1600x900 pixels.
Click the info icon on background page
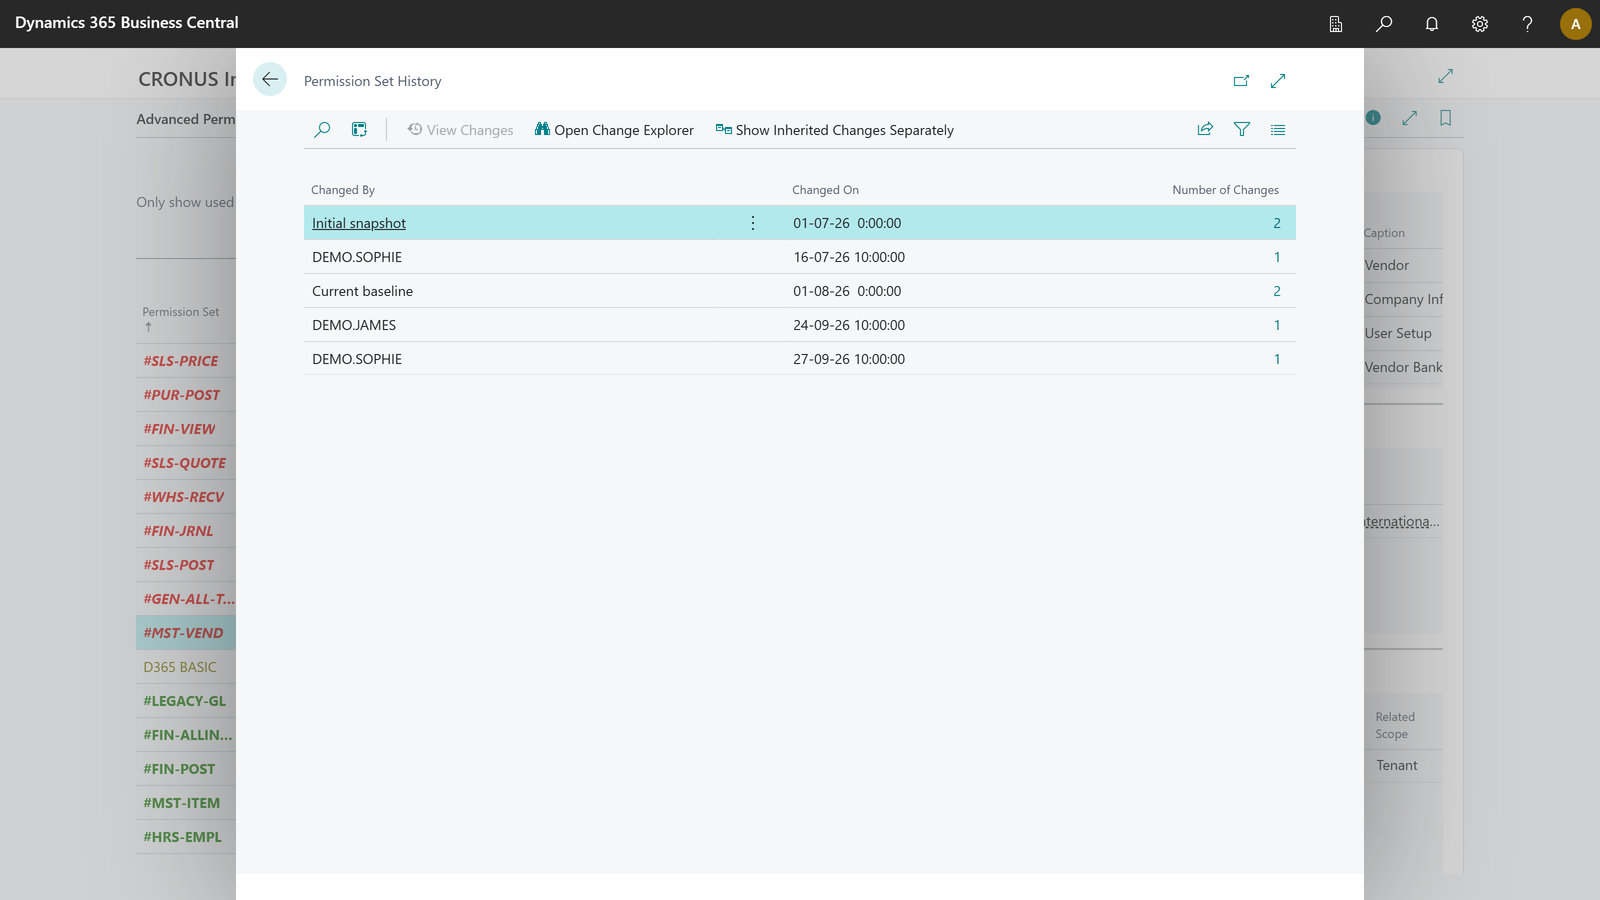1373,118
